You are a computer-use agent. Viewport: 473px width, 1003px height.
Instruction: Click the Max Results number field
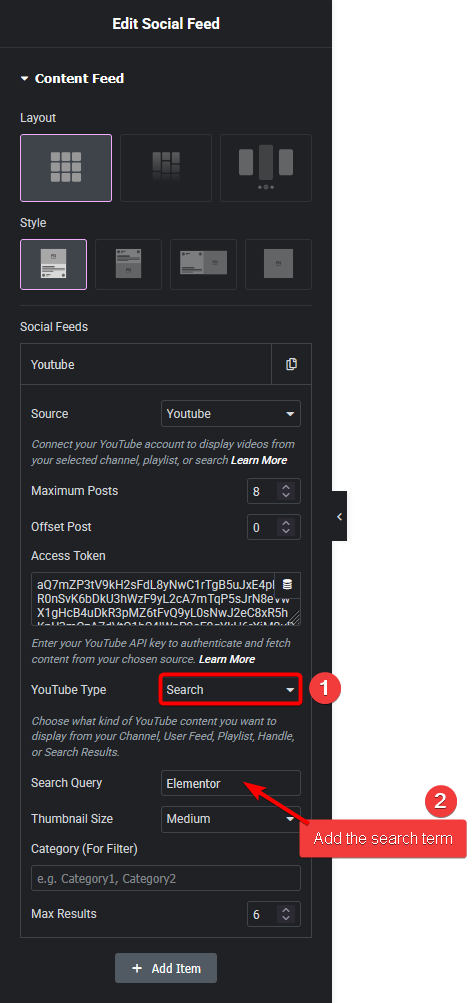274,914
